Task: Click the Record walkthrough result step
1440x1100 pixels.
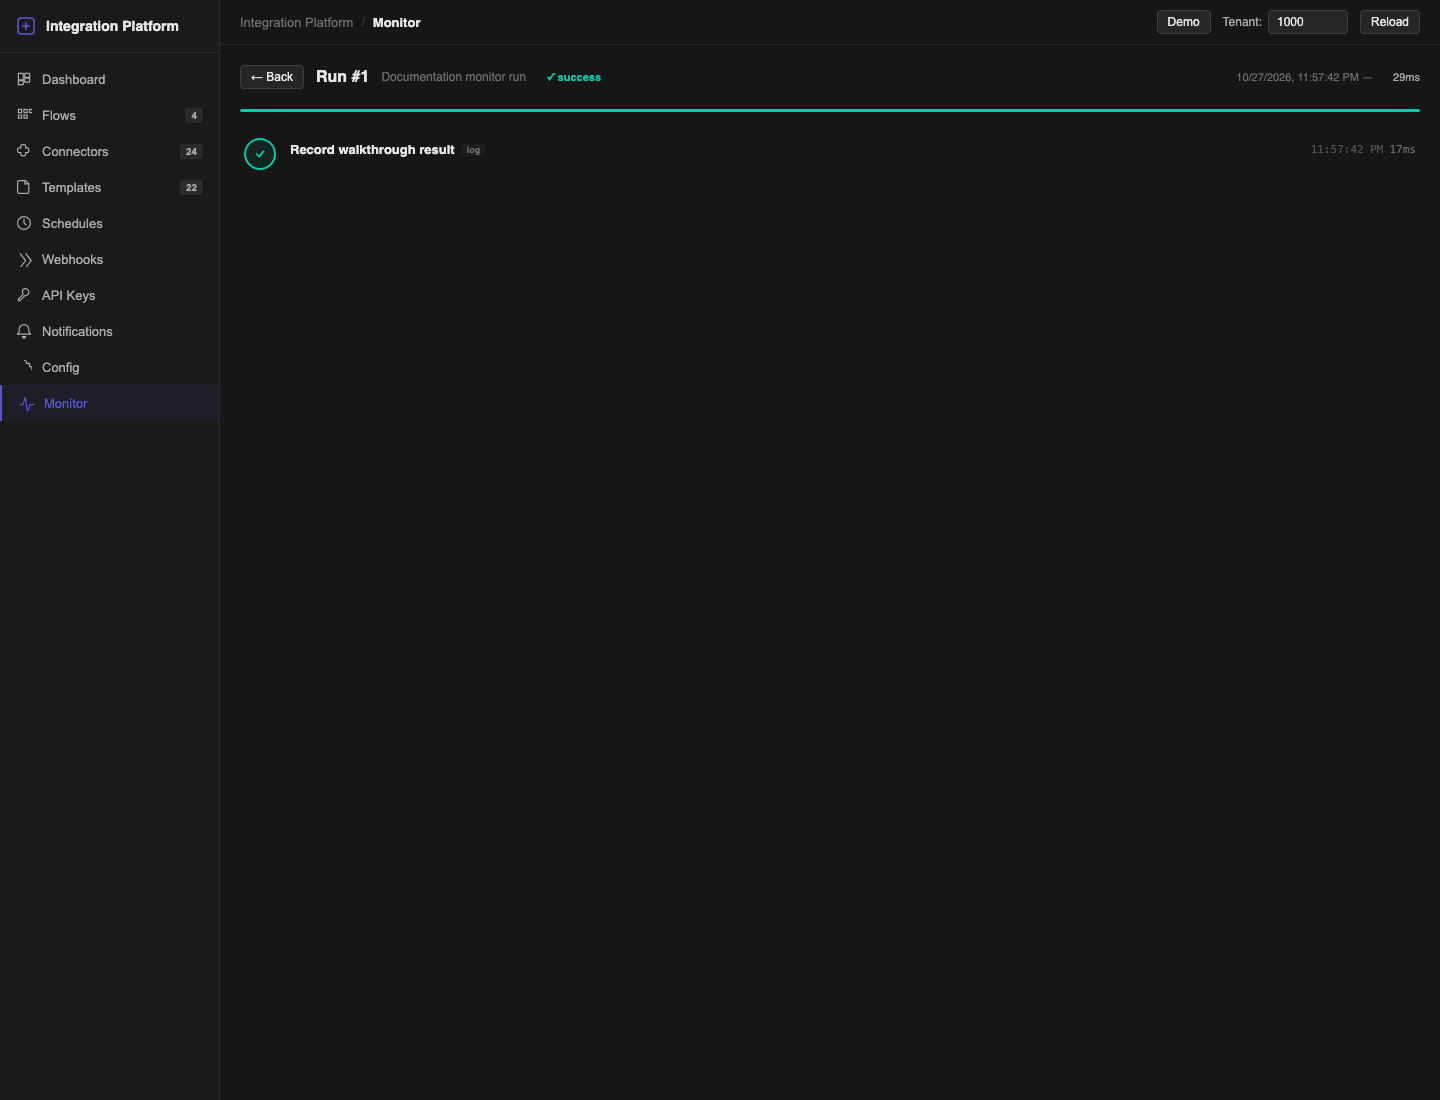Action: [x=372, y=150]
